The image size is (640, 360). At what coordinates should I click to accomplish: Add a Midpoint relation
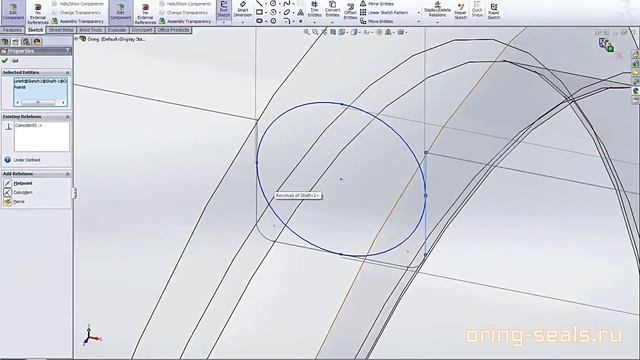click(18, 183)
